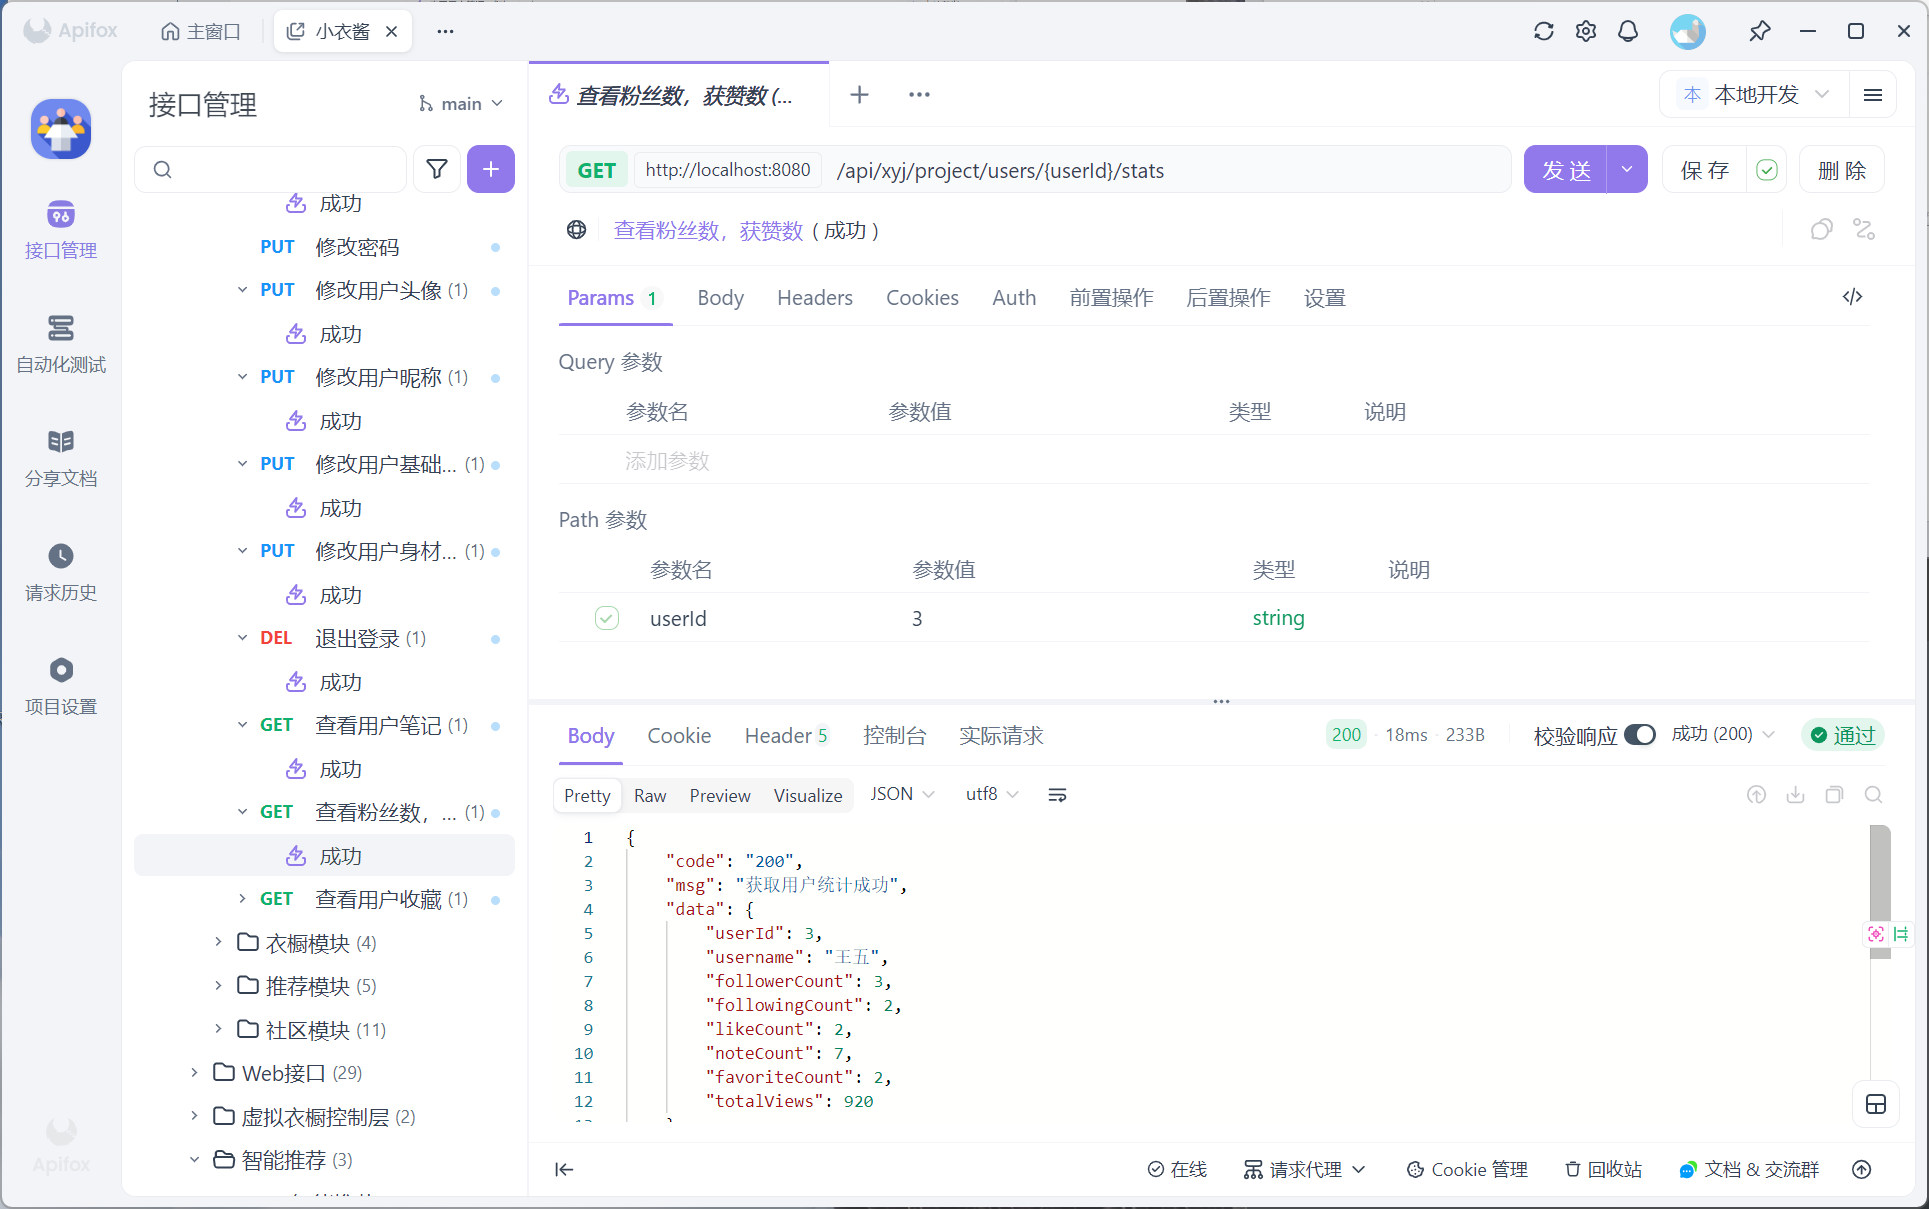Toggle the 校验响应 switch
Viewport: 1929px width, 1209px height.
(1639, 735)
